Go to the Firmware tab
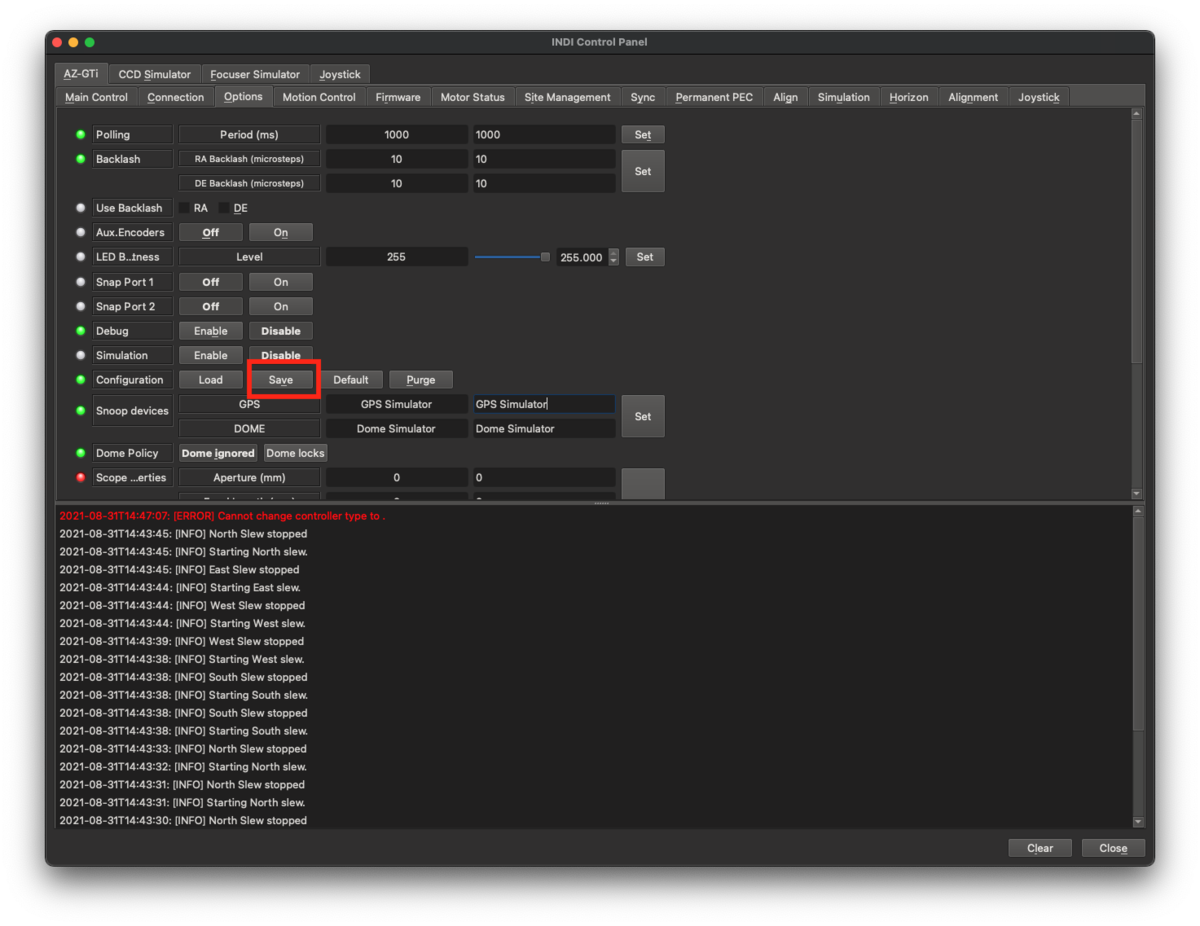 click(398, 97)
